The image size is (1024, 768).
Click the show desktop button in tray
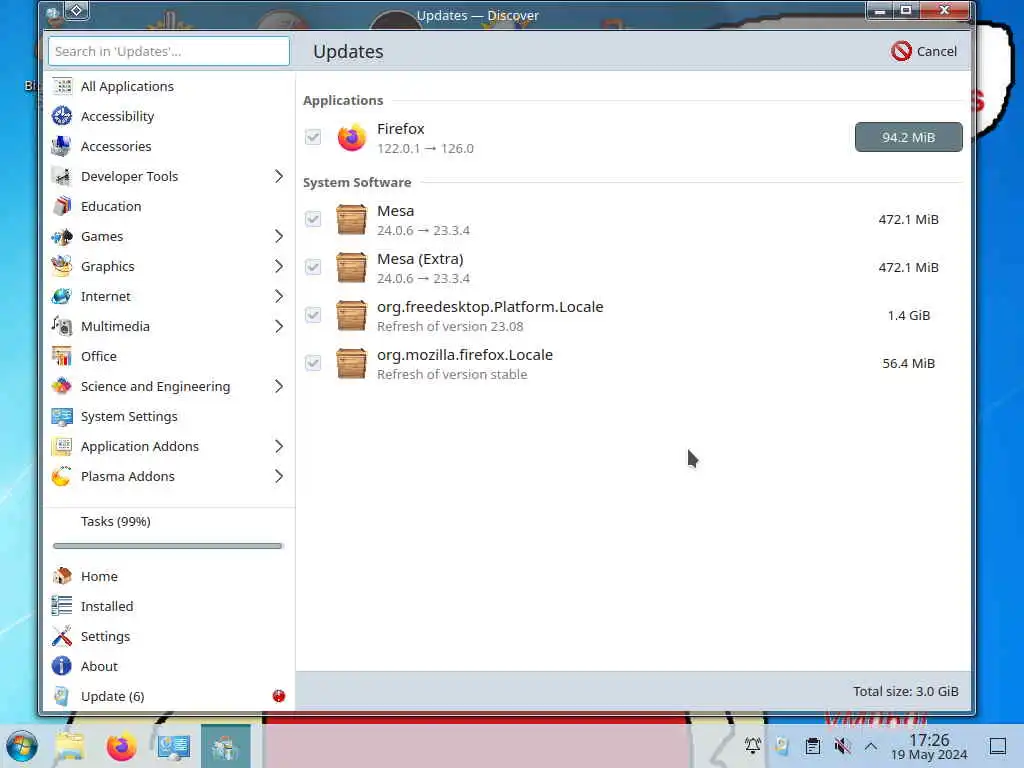tap(998, 746)
